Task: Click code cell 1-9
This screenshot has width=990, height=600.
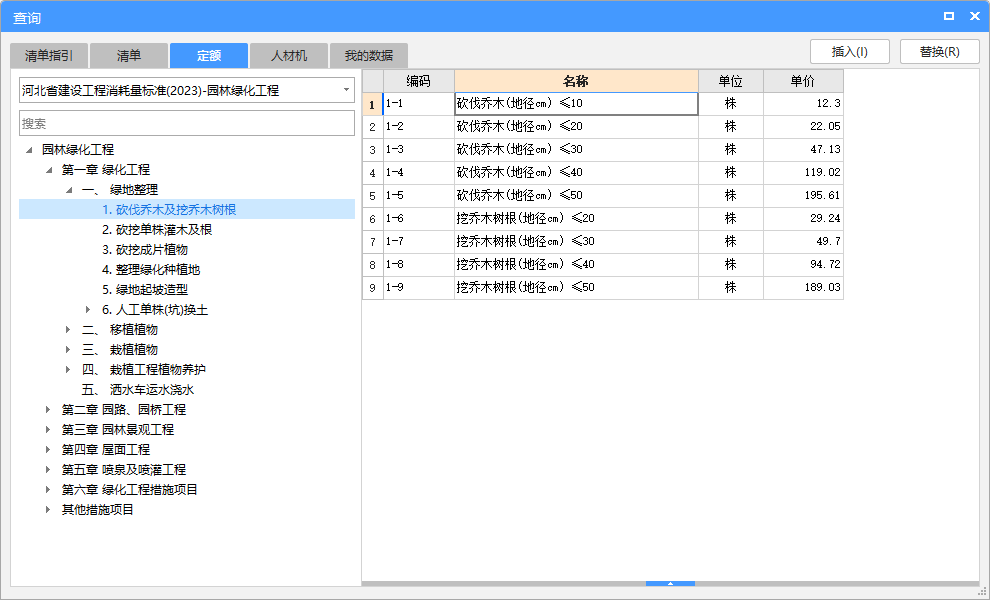Action: click(x=419, y=287)
